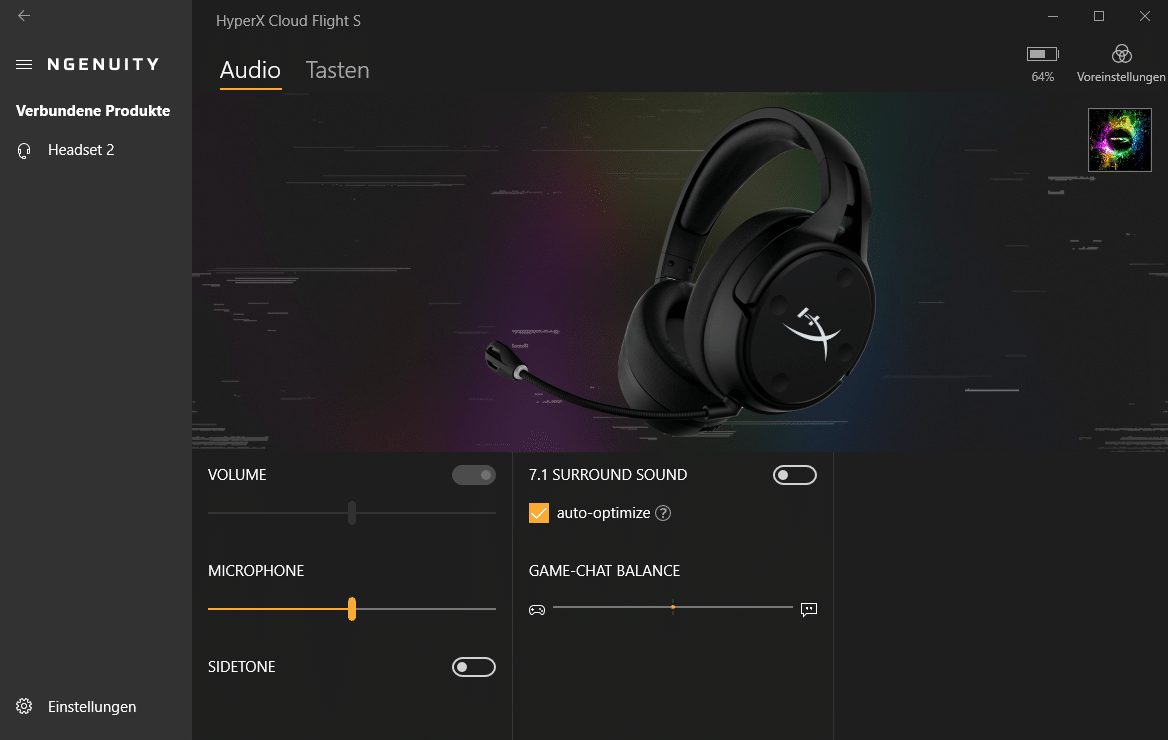The height and width of the screenshot is (740, 1168).
Task: Select Headset 2 in connected products
Action: (x=81, y=150)
